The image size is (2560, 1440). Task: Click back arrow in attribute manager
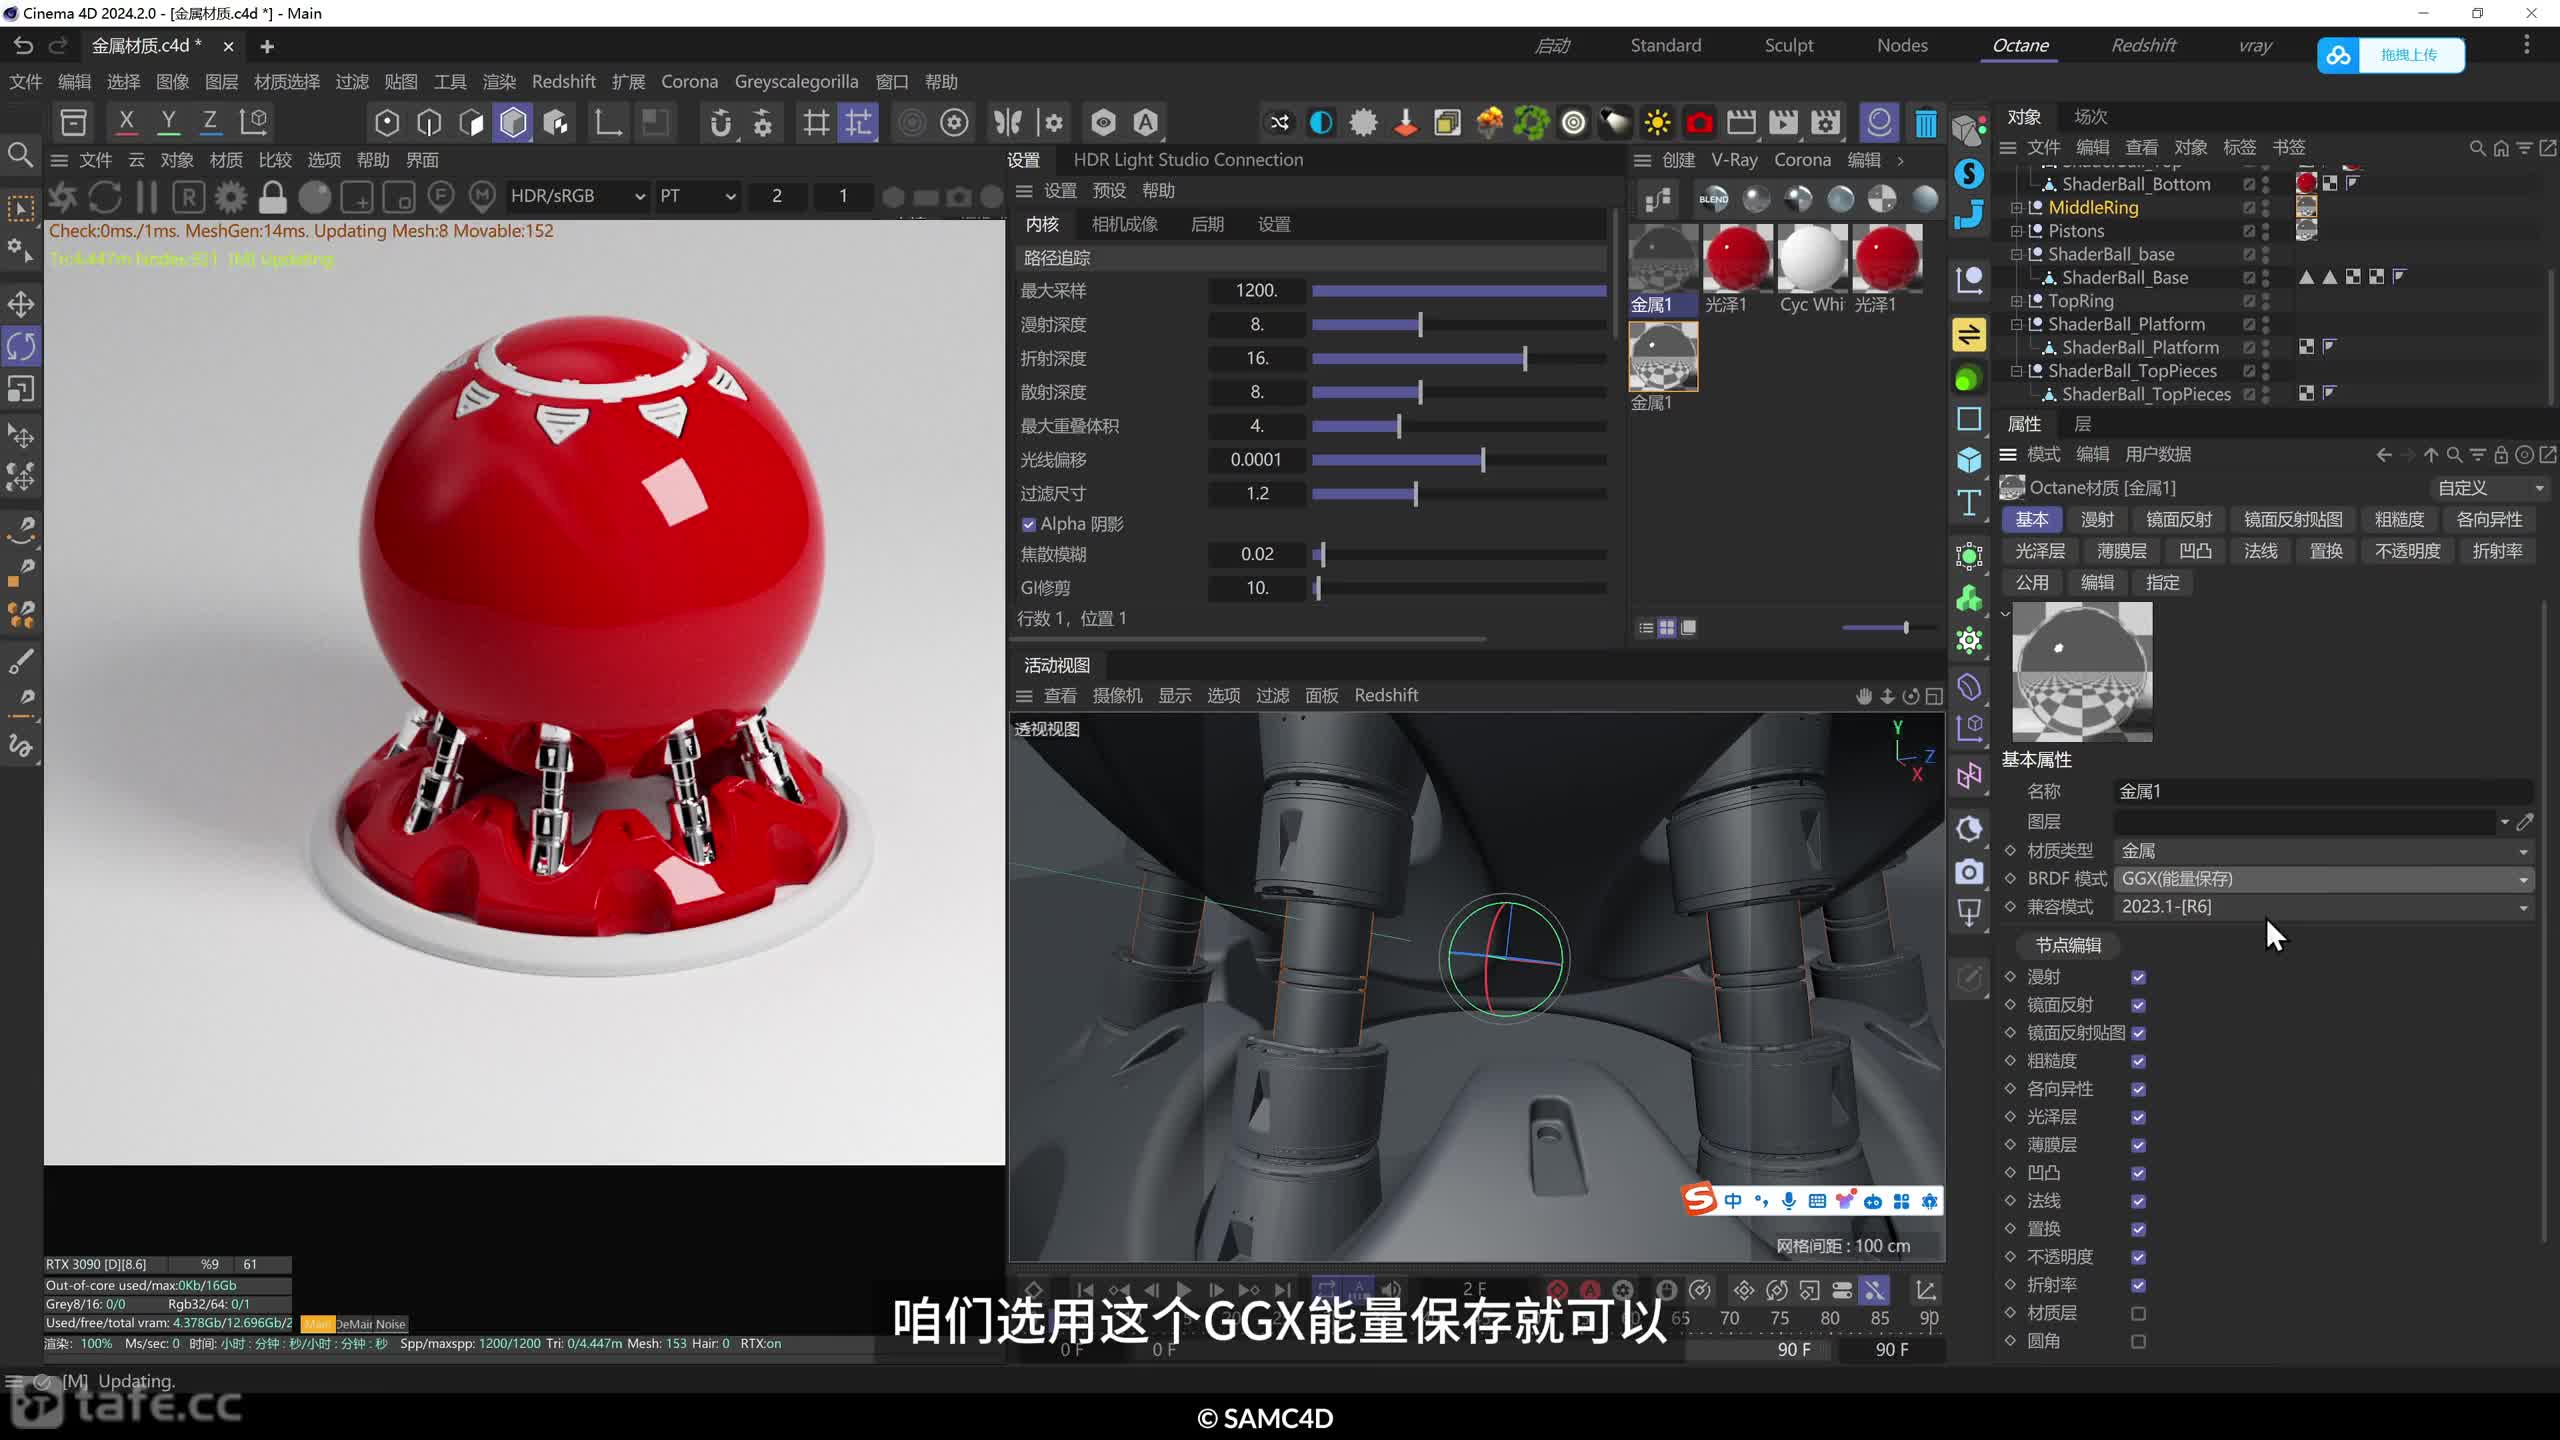[2384, 455]
